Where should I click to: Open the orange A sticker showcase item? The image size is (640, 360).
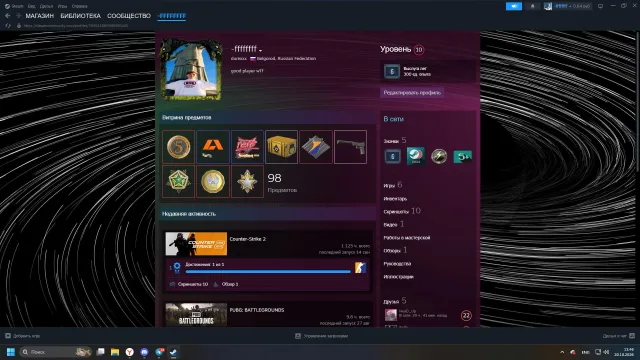213,147
